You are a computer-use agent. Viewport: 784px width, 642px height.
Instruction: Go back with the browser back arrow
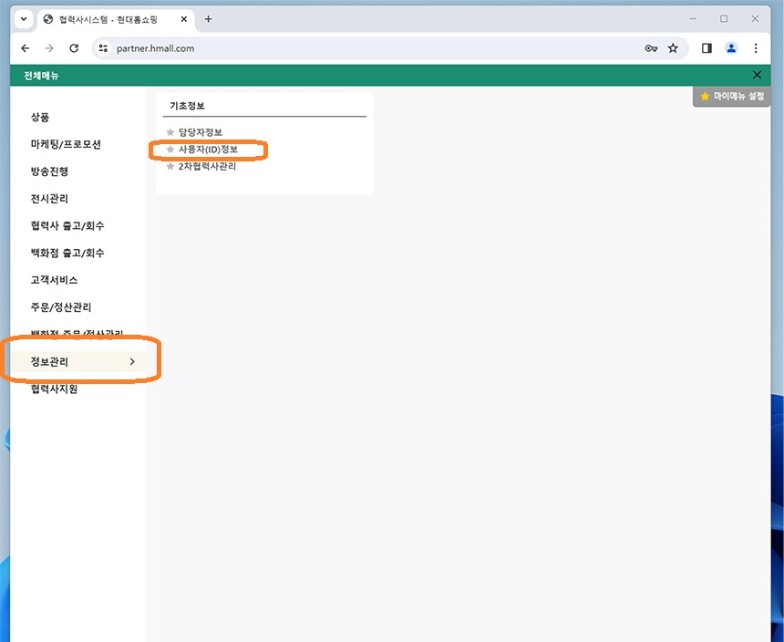pos(25,48)
